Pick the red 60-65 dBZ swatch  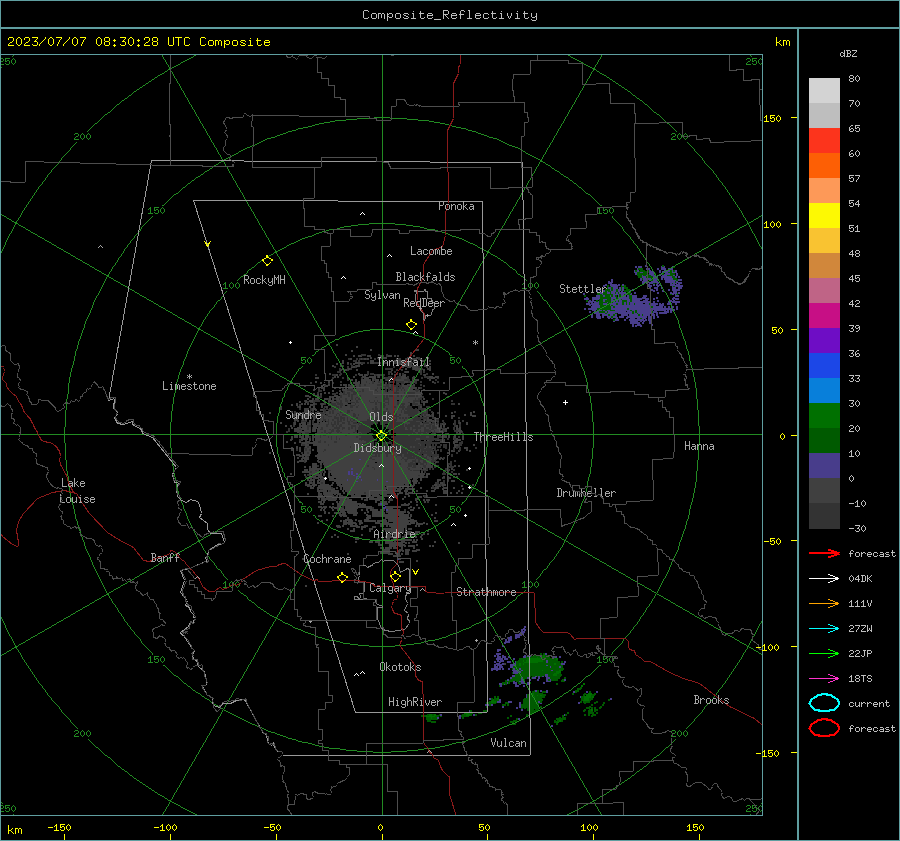pos(824,141)
